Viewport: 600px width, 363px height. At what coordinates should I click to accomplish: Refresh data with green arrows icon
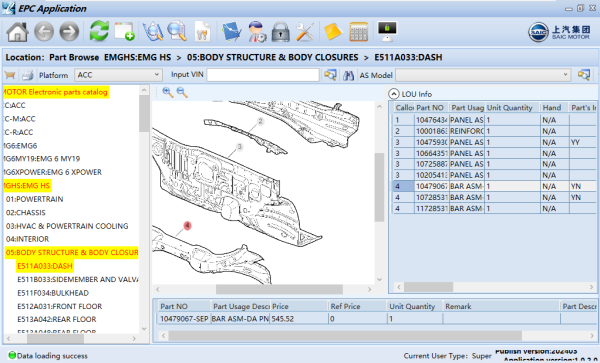(99, 31)
